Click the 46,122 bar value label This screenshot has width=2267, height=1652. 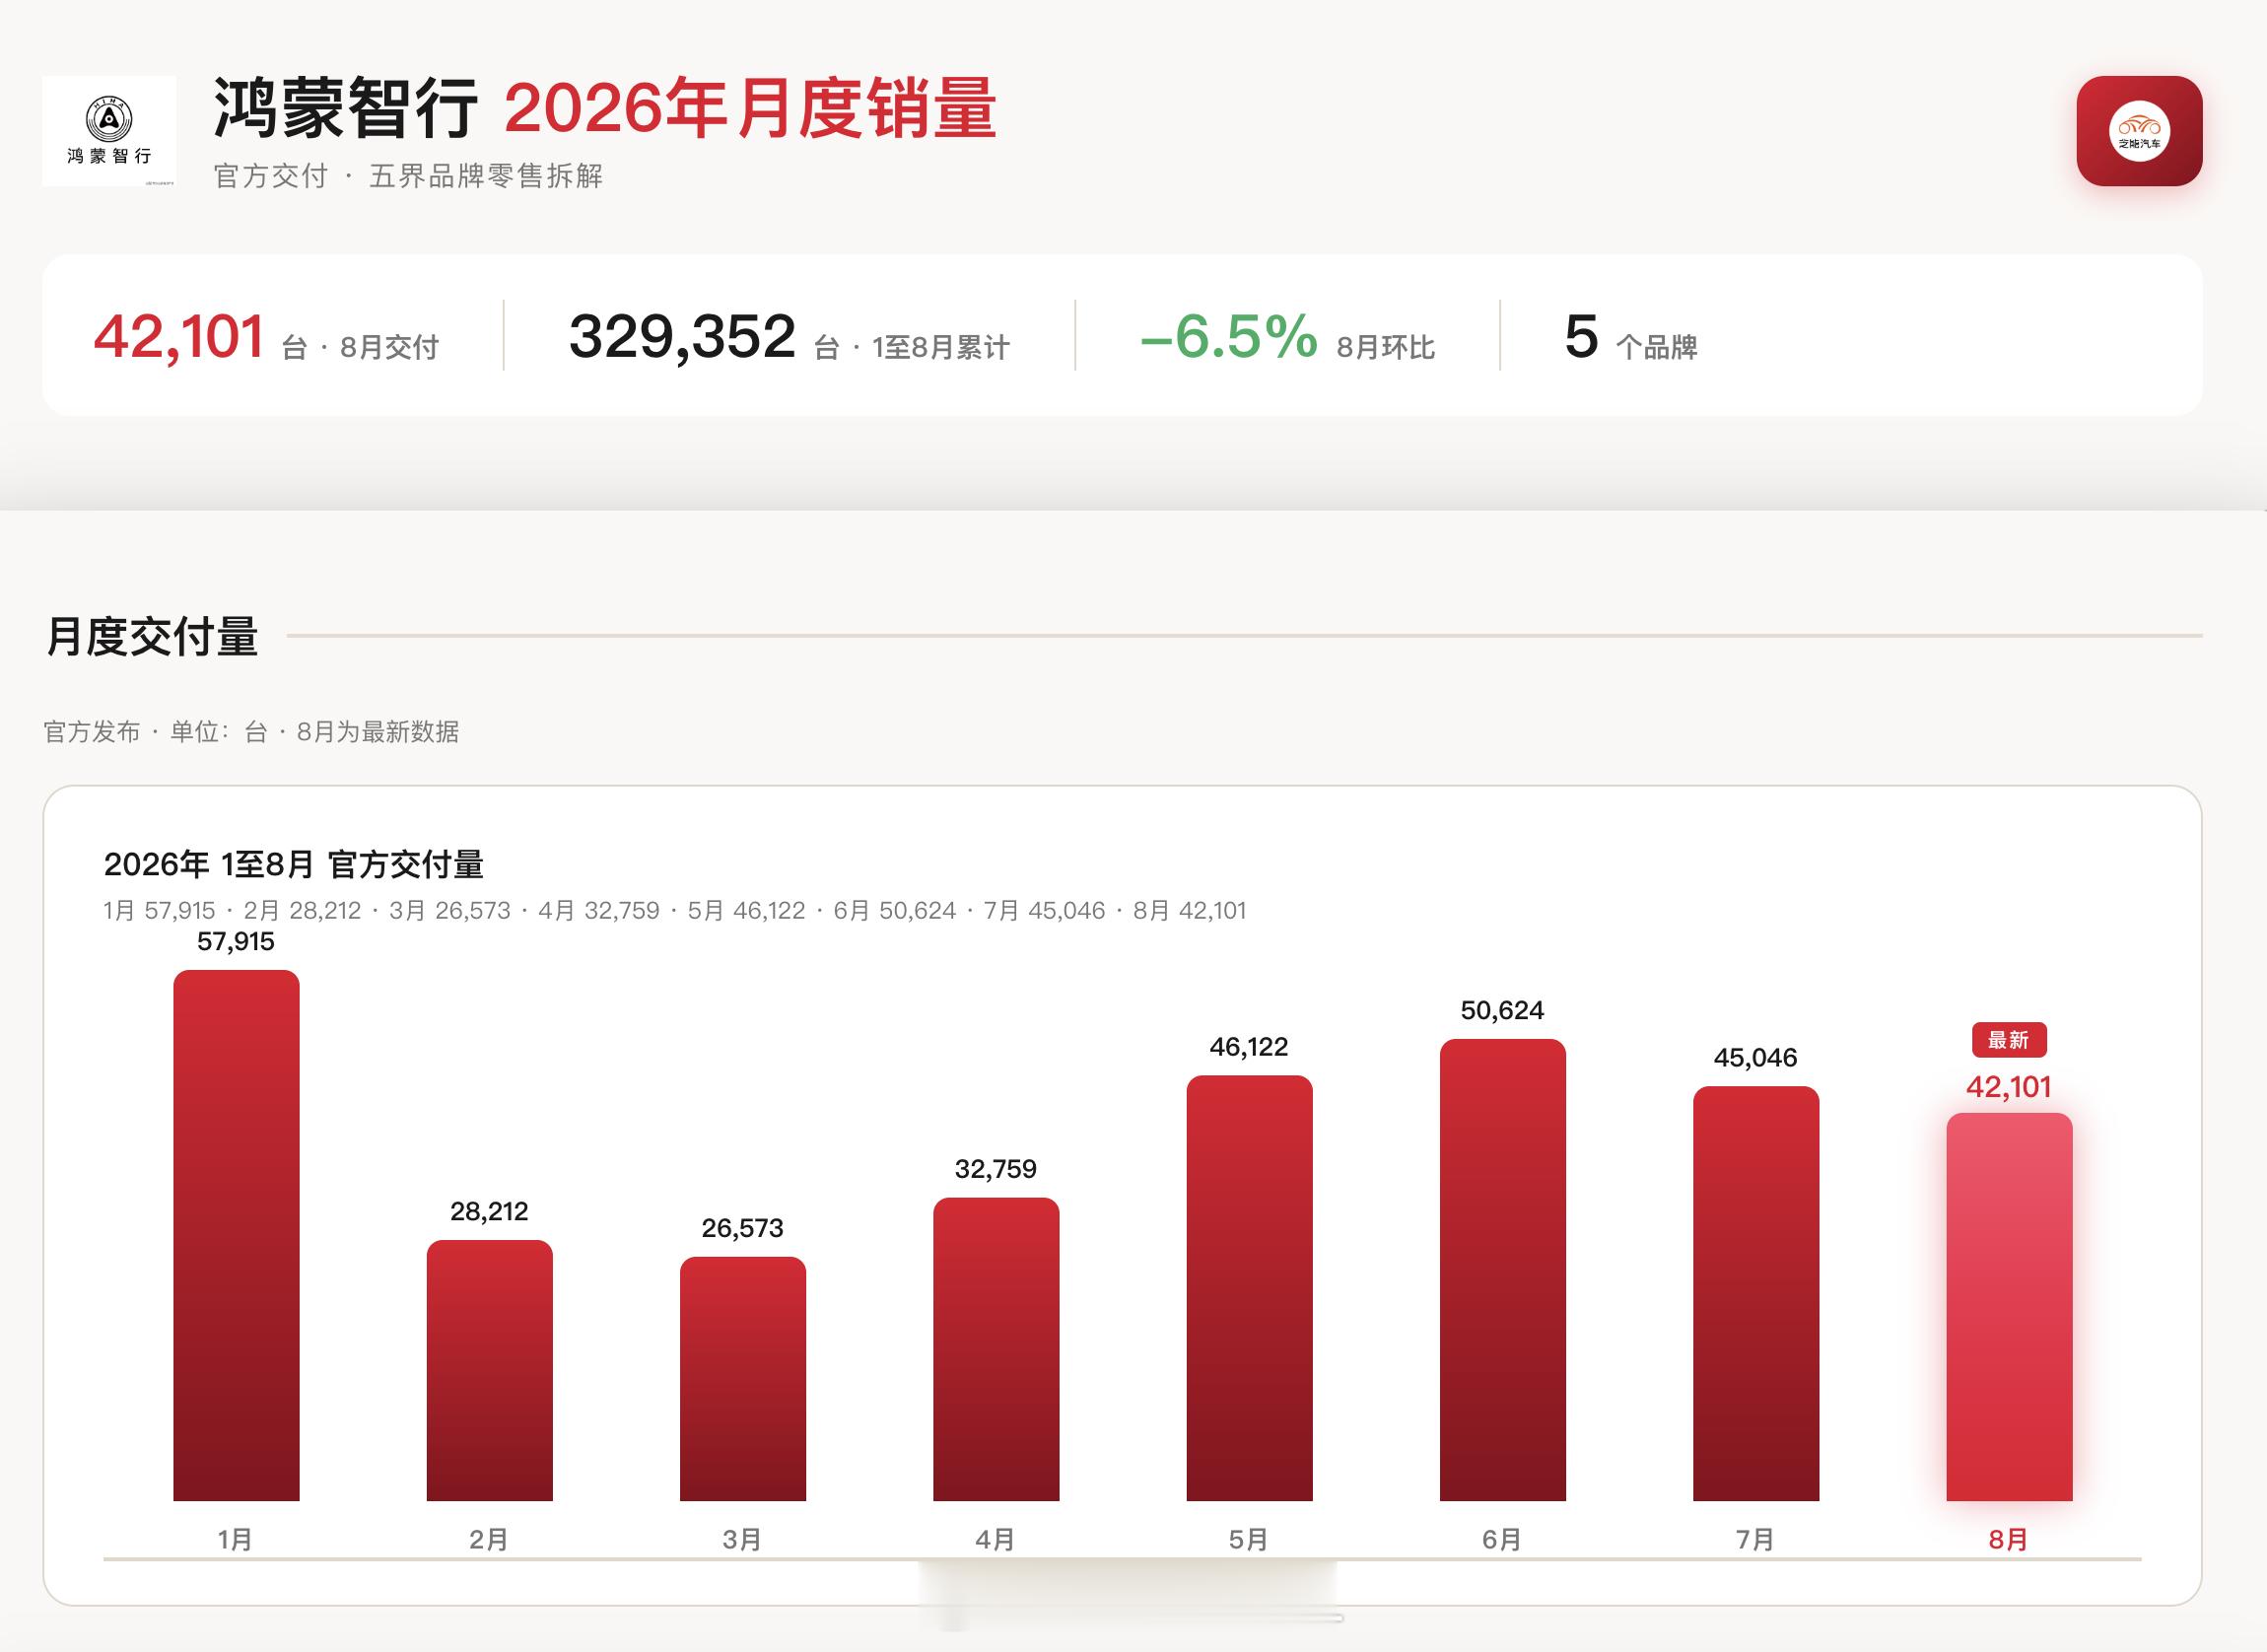[1249, 1047]
